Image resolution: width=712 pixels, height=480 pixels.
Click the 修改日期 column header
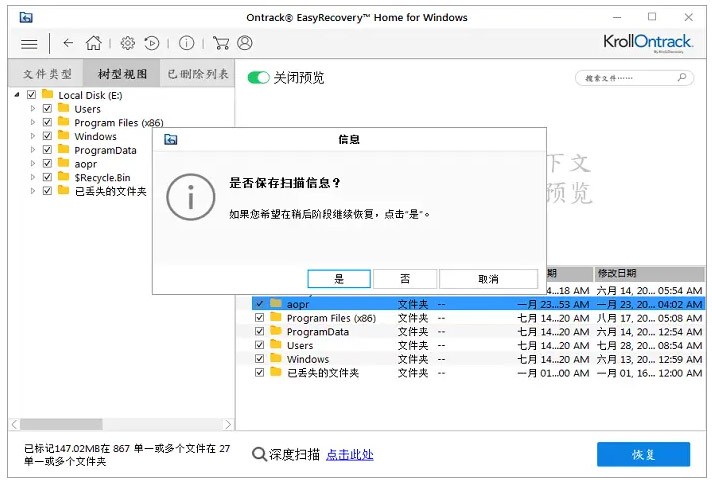(649, 273)
